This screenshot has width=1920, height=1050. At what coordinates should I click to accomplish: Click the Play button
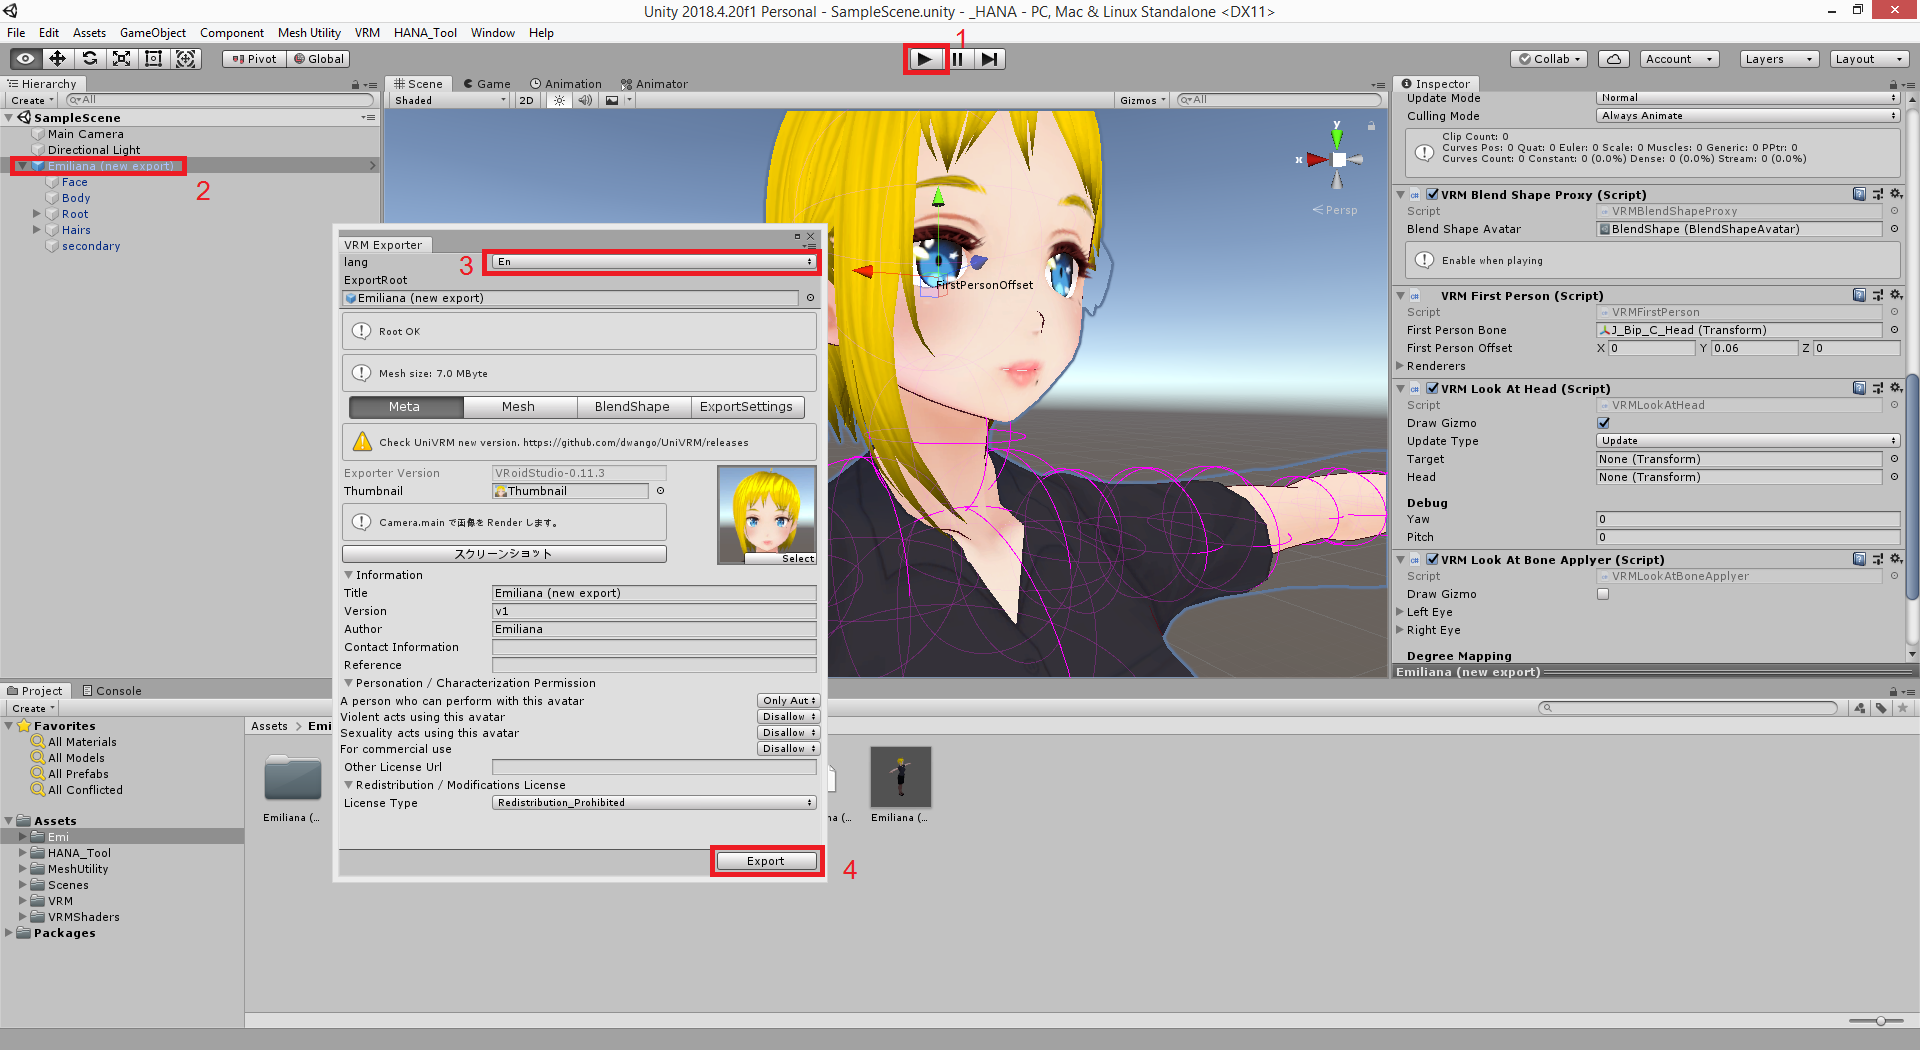(925, 59)
